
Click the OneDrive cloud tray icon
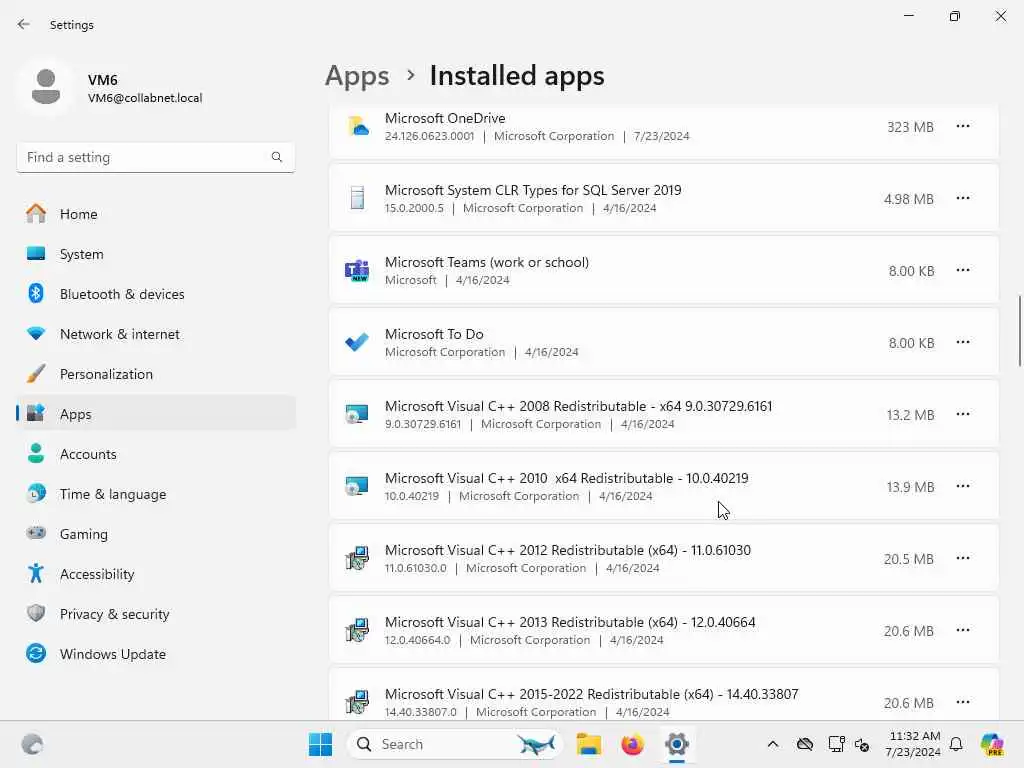click(x=805, y=744)
